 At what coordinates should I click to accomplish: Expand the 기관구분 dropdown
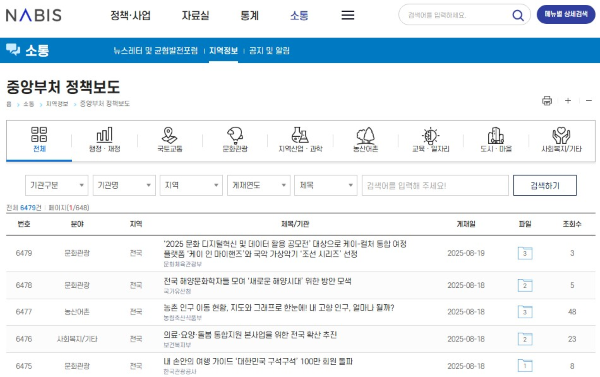coord(57,185)
